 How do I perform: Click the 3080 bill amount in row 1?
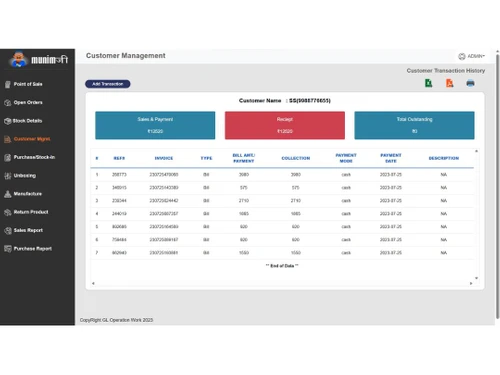click(x=244, y=175)
